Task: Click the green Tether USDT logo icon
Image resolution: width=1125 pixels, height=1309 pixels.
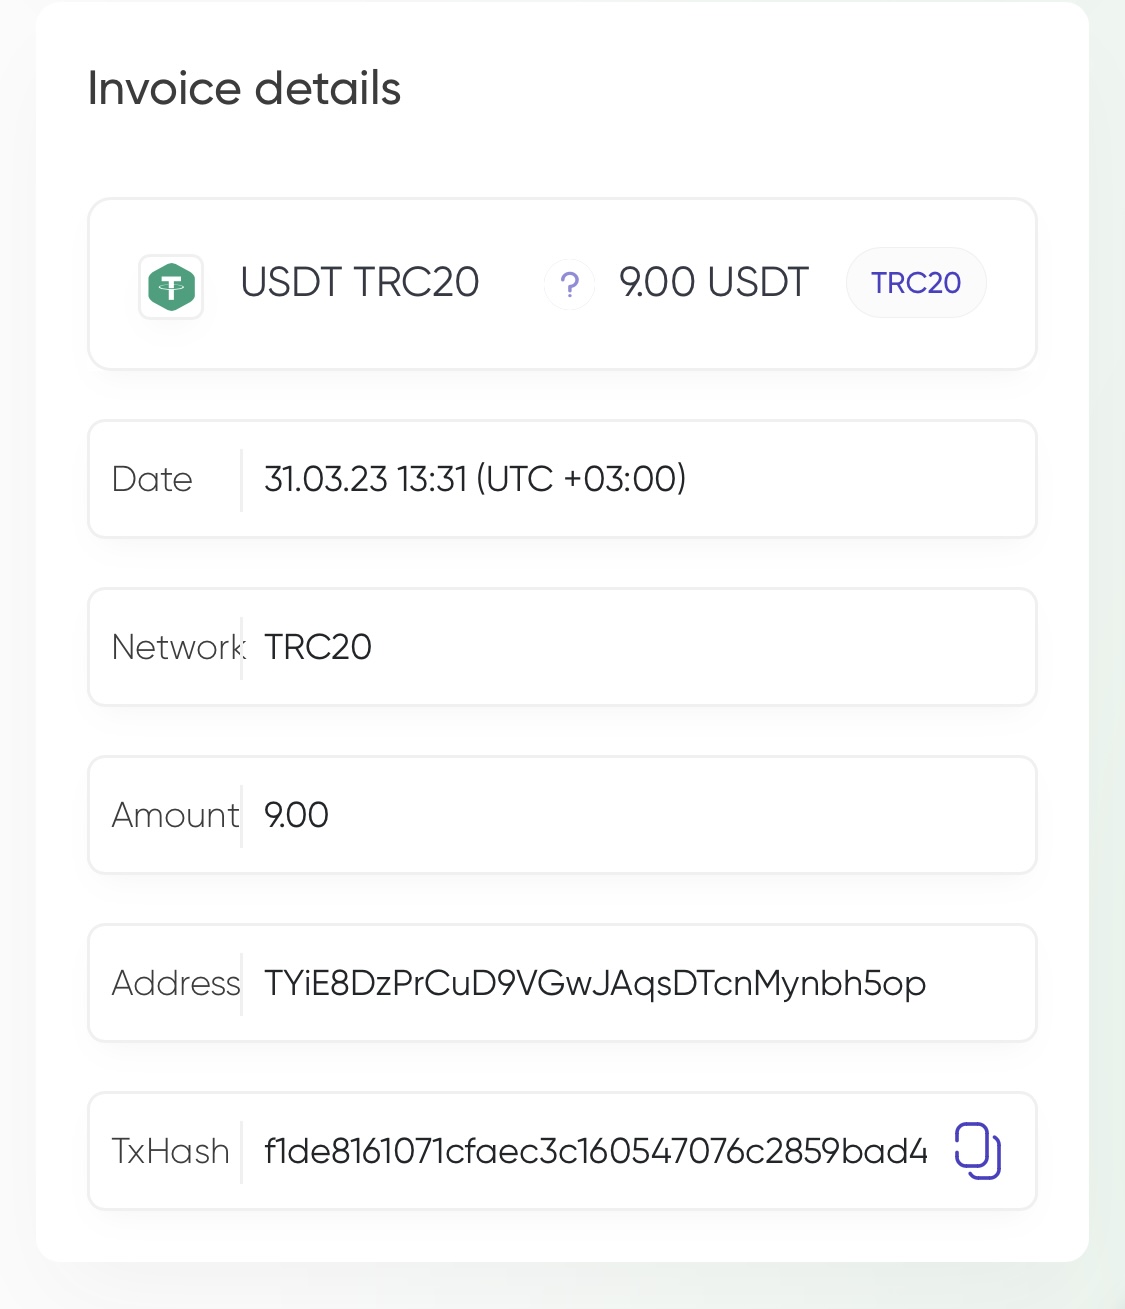Action: 171,287
